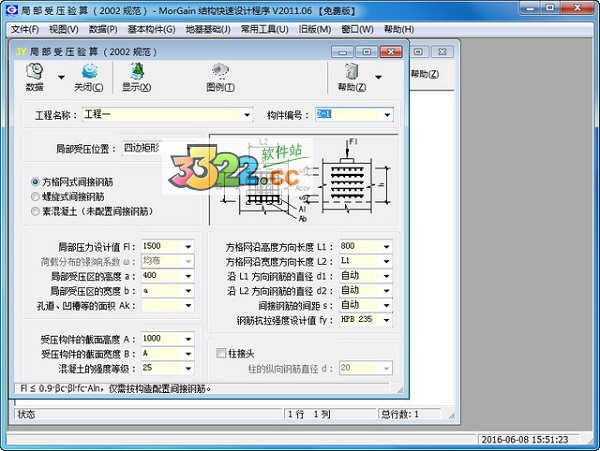Screen dimensions: 600x451
Task: Expand the 钢筋抗拉强度设计值 fy dropdown
Action: [386, 320]
